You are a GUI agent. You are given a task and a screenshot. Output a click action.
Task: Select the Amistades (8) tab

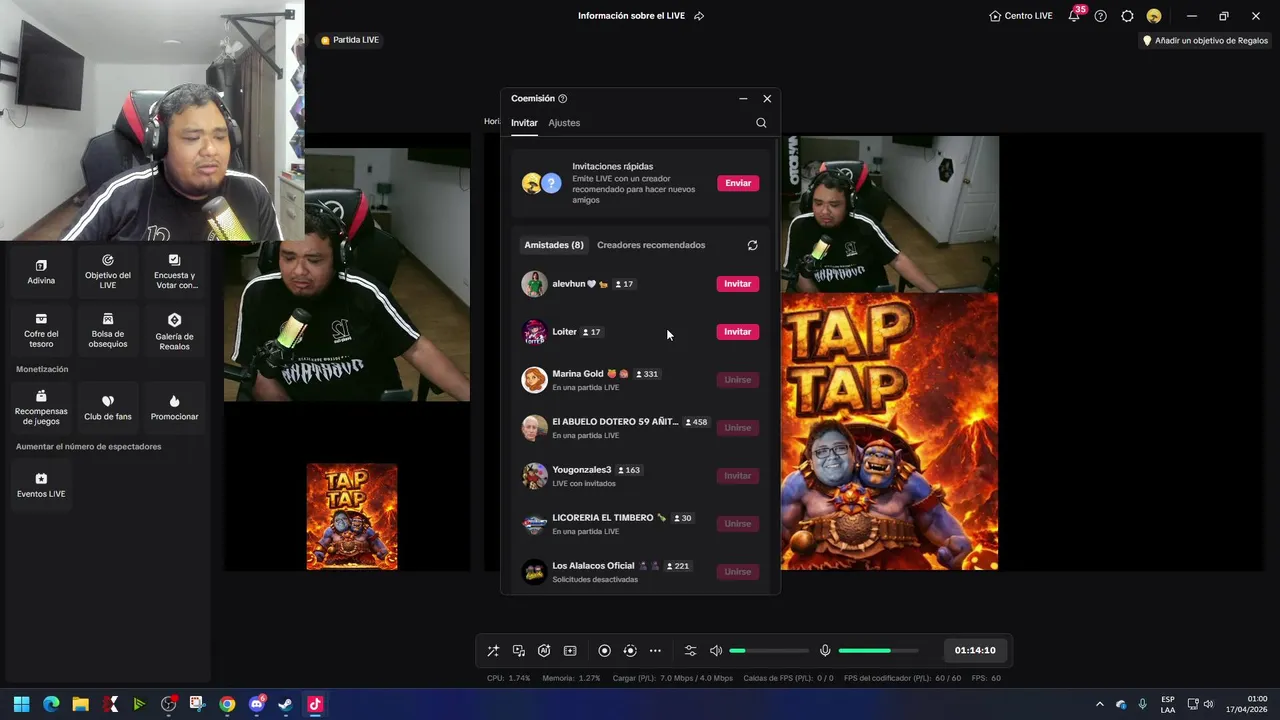(554, 245)
